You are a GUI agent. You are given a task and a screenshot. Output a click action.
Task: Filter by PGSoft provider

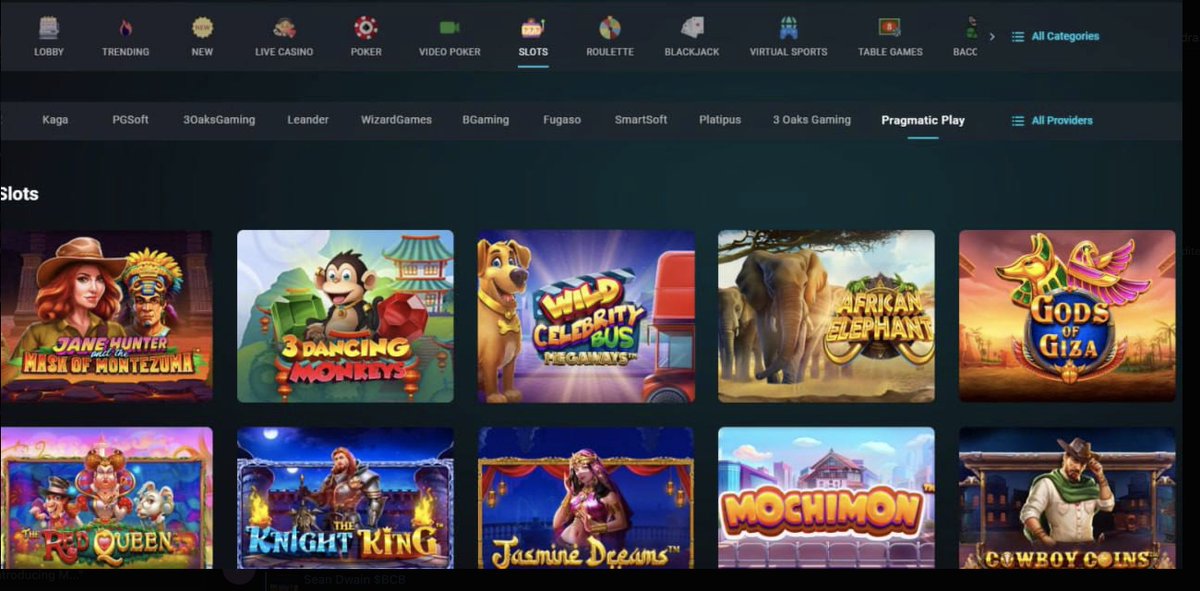coord(130,120)
